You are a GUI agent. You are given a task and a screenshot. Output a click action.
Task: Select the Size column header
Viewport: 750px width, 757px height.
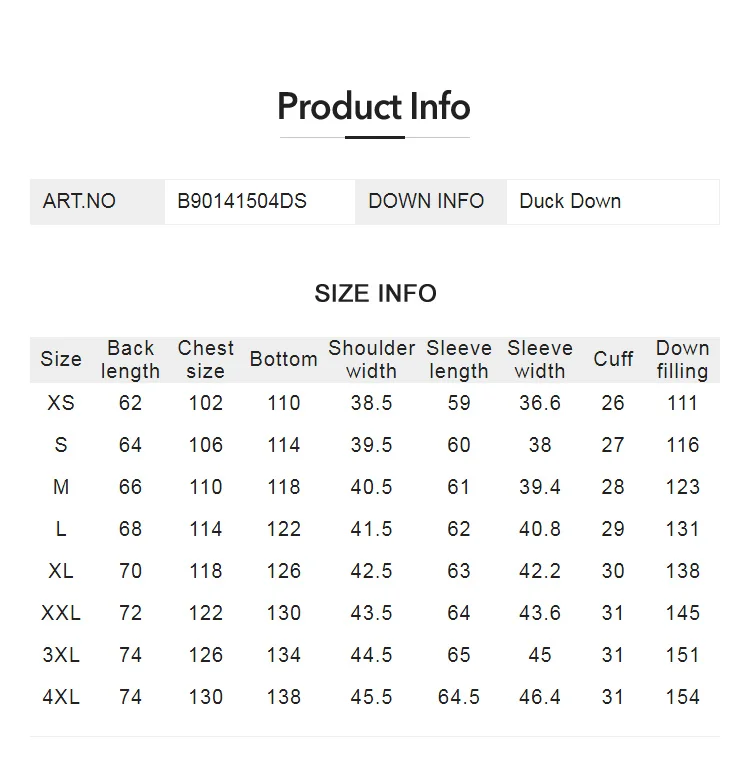pyautogui.click(x=61, y=359)
